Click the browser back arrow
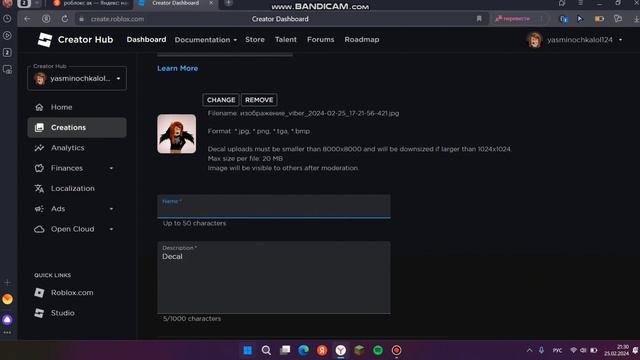The image size is (640, 360). (x=27, y=19)
